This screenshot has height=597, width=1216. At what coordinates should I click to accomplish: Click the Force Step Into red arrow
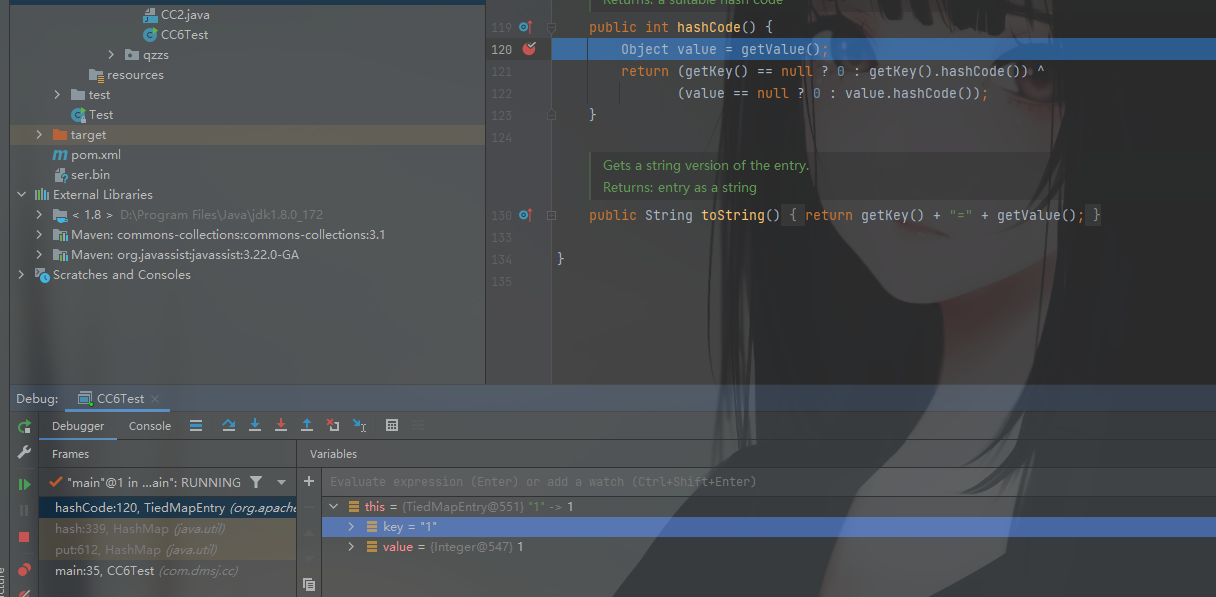point(281,425)
